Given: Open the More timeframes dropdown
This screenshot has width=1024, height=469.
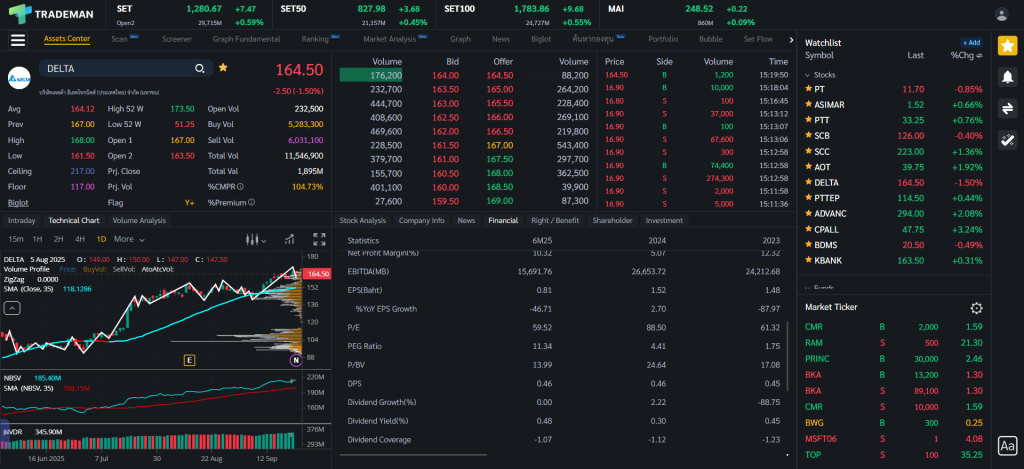Looking at the screenshot, I should point(129,239).
